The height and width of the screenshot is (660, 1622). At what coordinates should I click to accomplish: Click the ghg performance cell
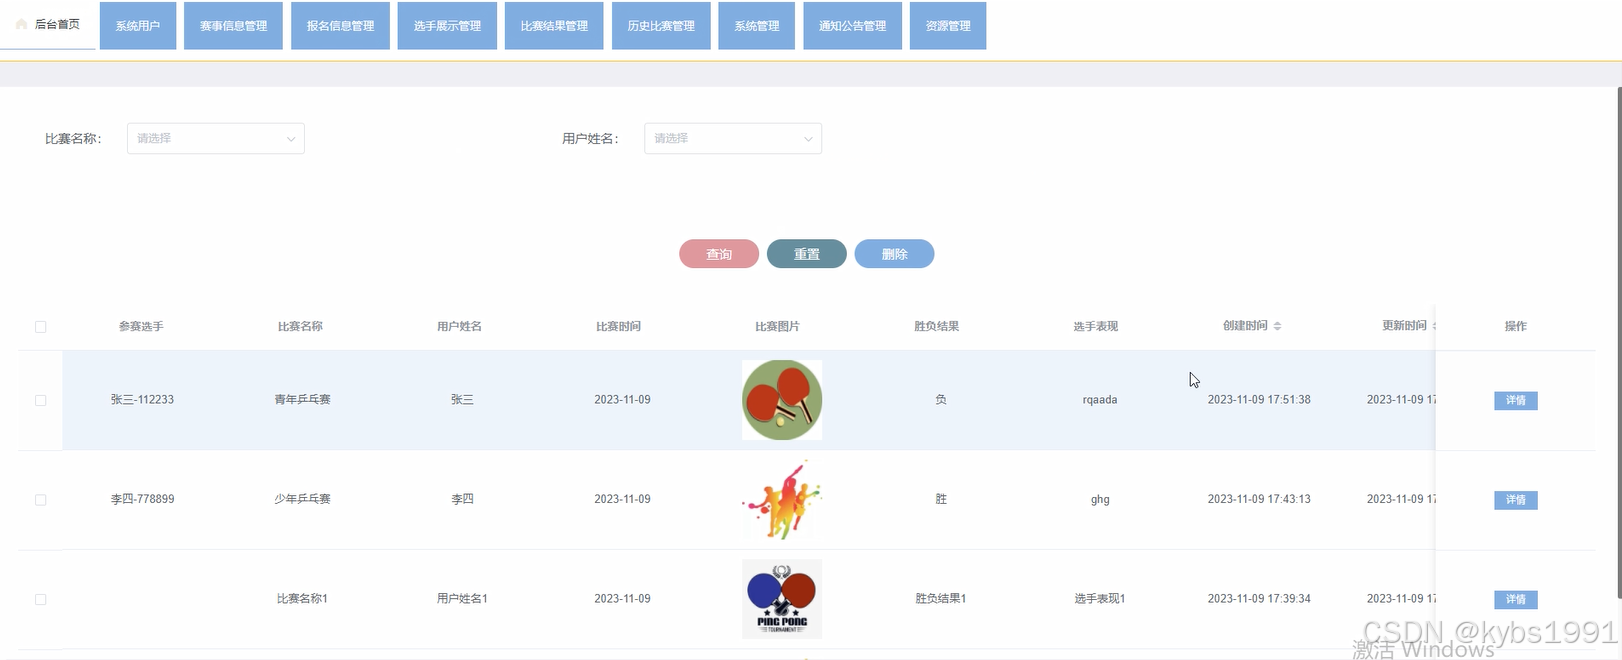click(1100, 499)
